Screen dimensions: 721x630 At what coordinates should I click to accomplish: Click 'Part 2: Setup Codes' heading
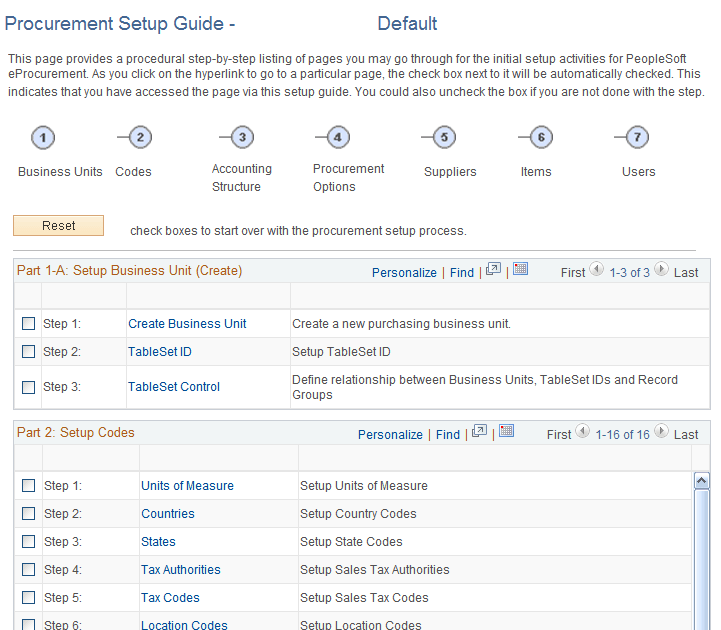(x=76, y=432)
